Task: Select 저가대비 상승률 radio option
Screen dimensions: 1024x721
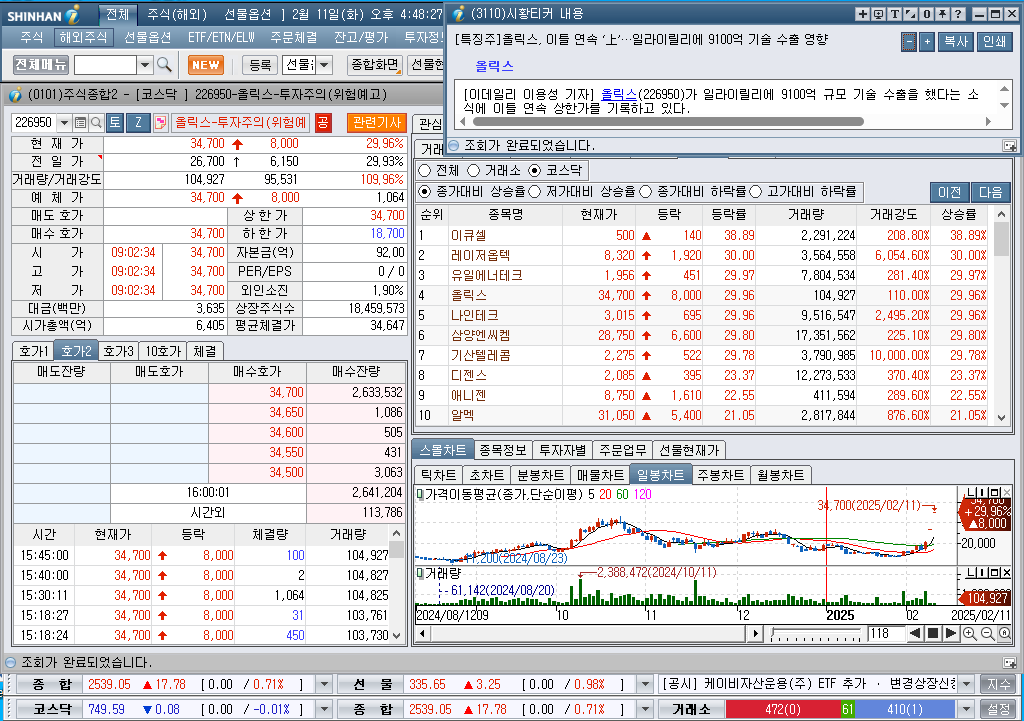Action: [x=535, y=191]
